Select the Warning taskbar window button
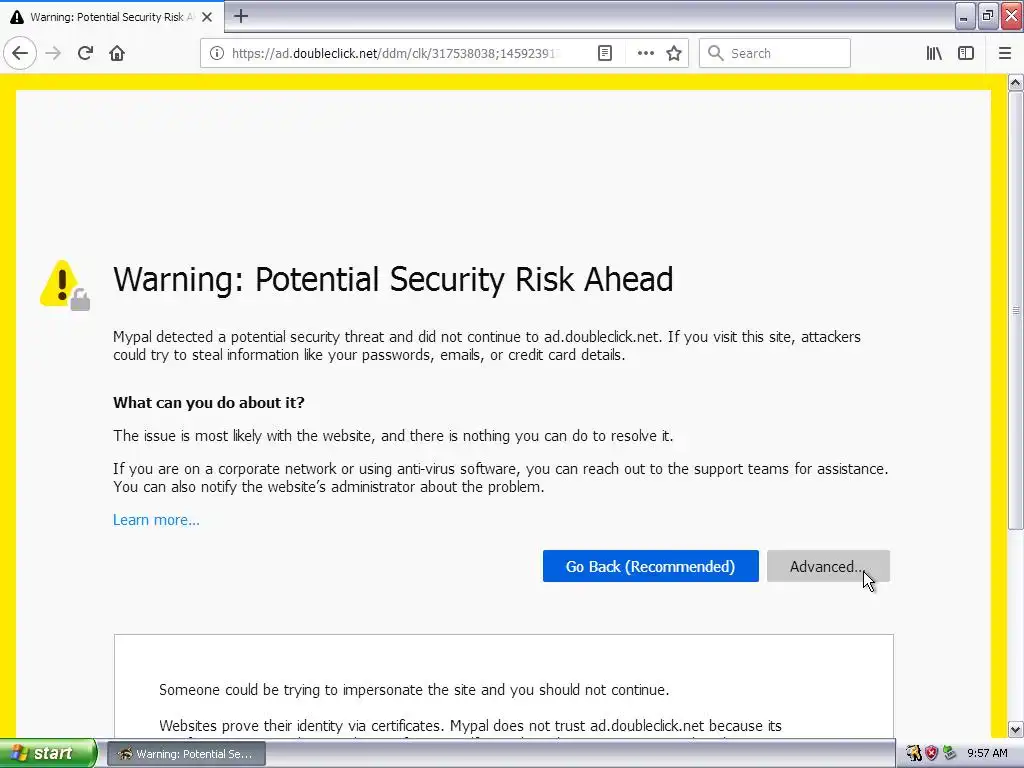 pyautogui.click(x=186, y=754)
